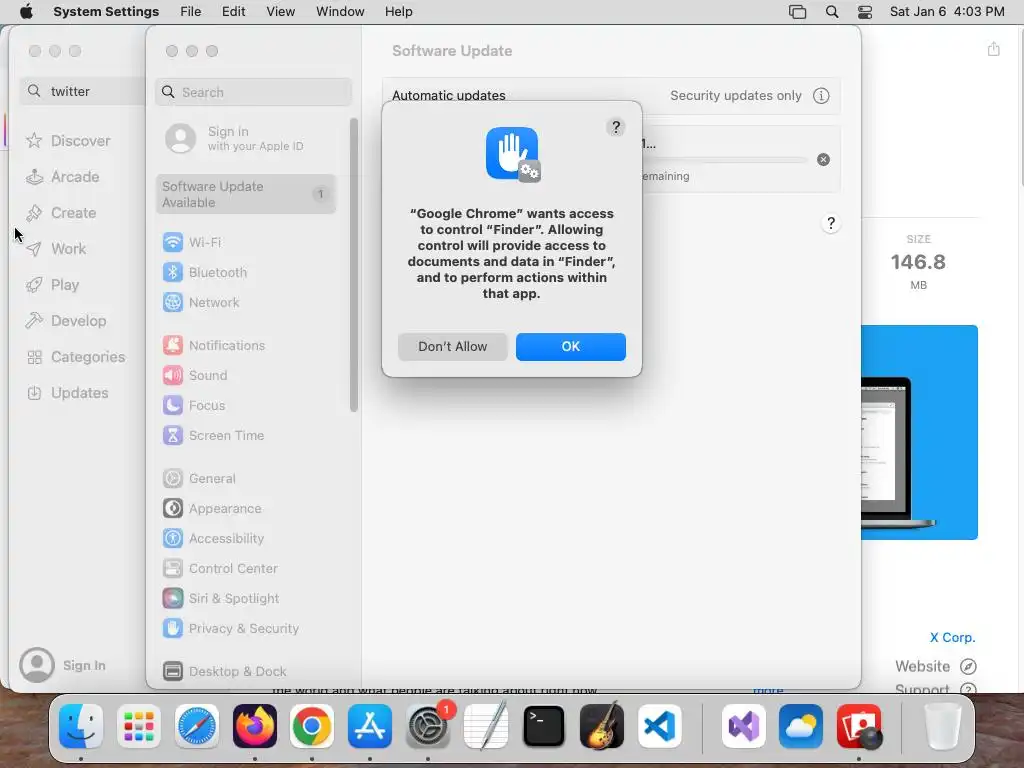Click the App Store share icon
Screen dimensions: 1024x768
pos(993,49)
